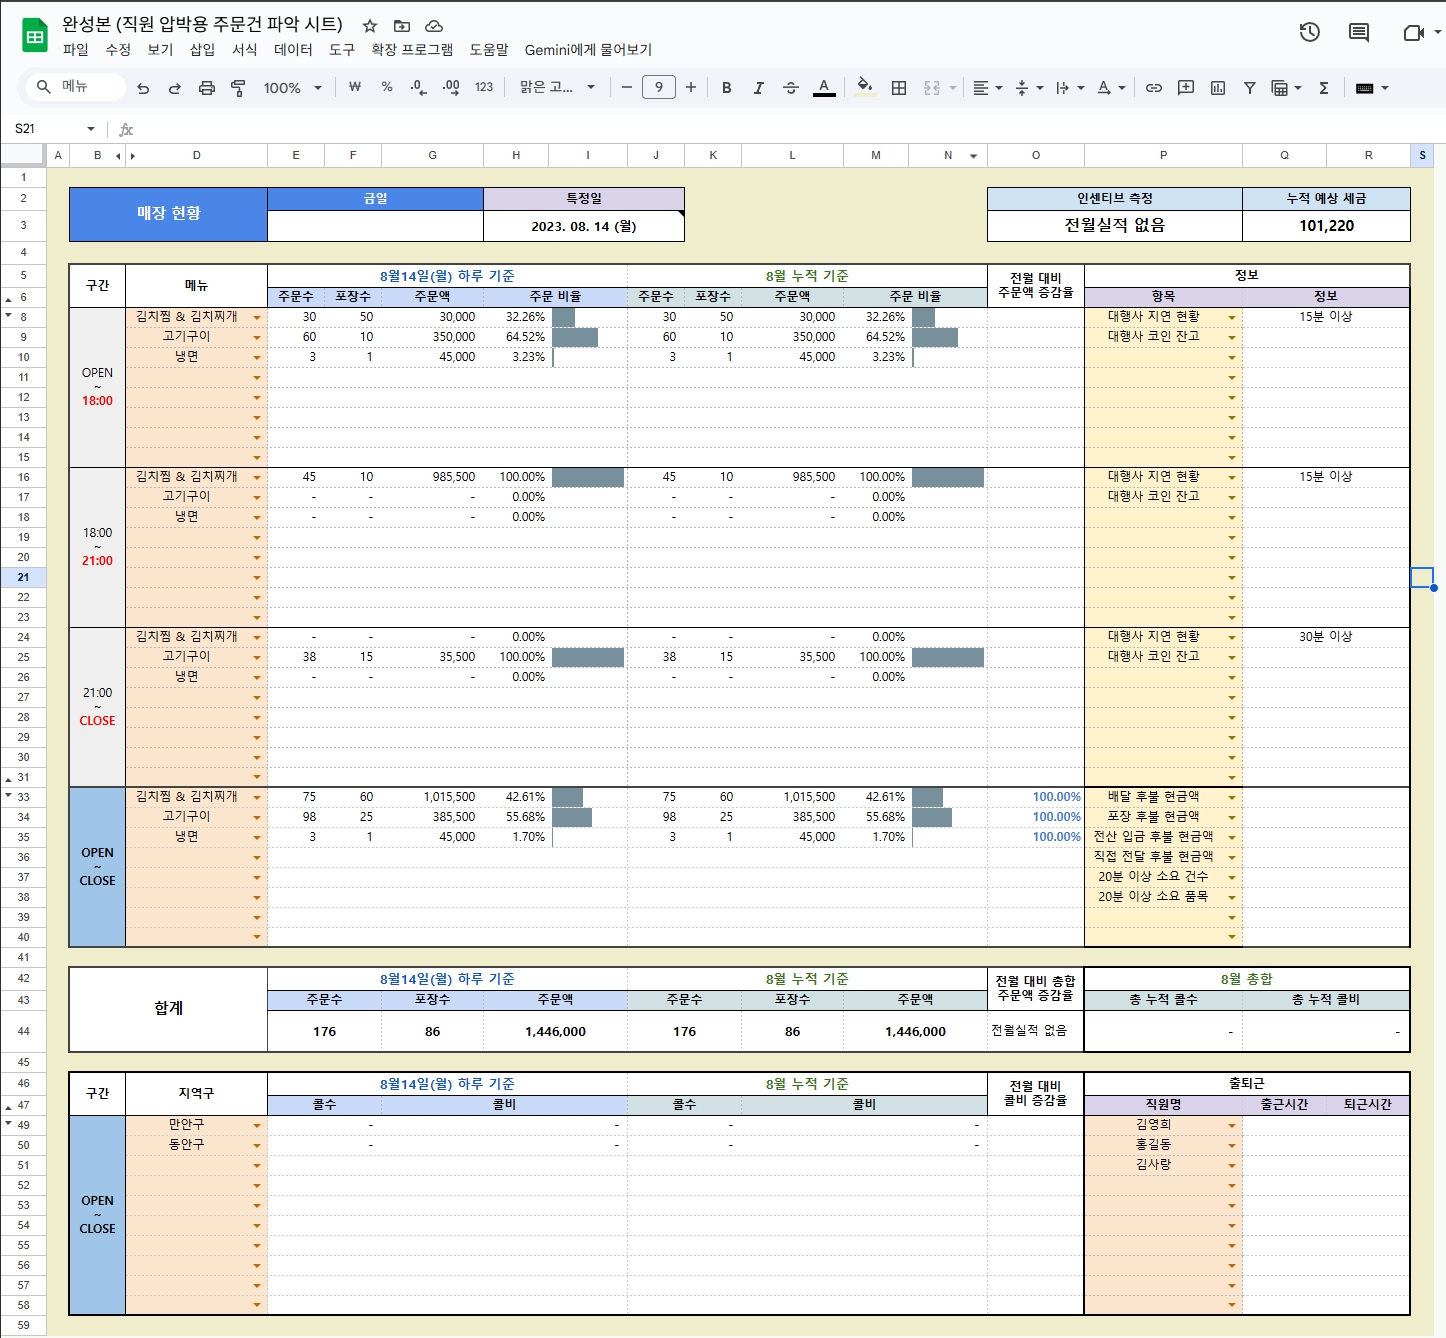Click the Print icon in the toolbar
The image size is (1446, 1338).
coord(207,87)
